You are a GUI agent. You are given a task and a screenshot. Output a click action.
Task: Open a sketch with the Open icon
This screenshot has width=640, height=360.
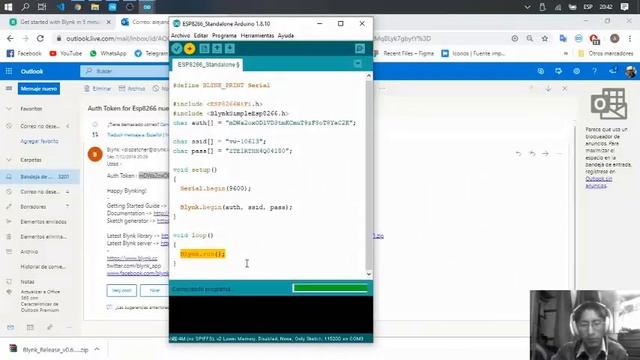pyautogui.click(x=217, y=49)
